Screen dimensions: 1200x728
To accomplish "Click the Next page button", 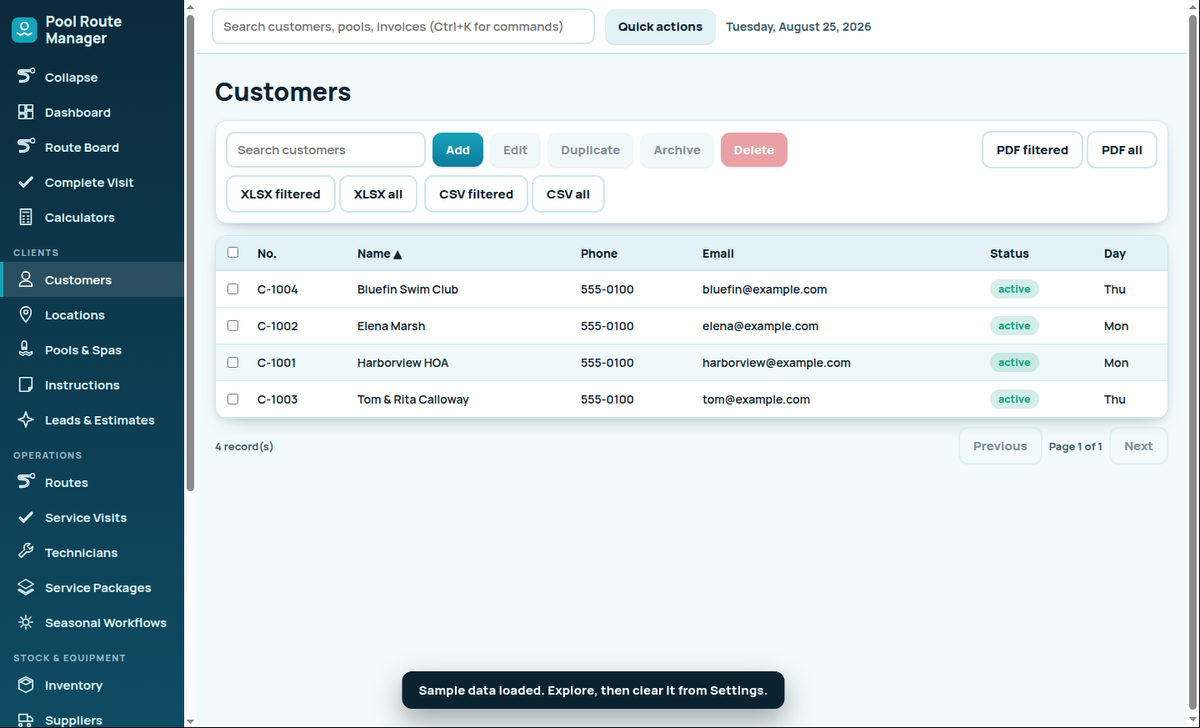I will click(x=1138, y=446).
